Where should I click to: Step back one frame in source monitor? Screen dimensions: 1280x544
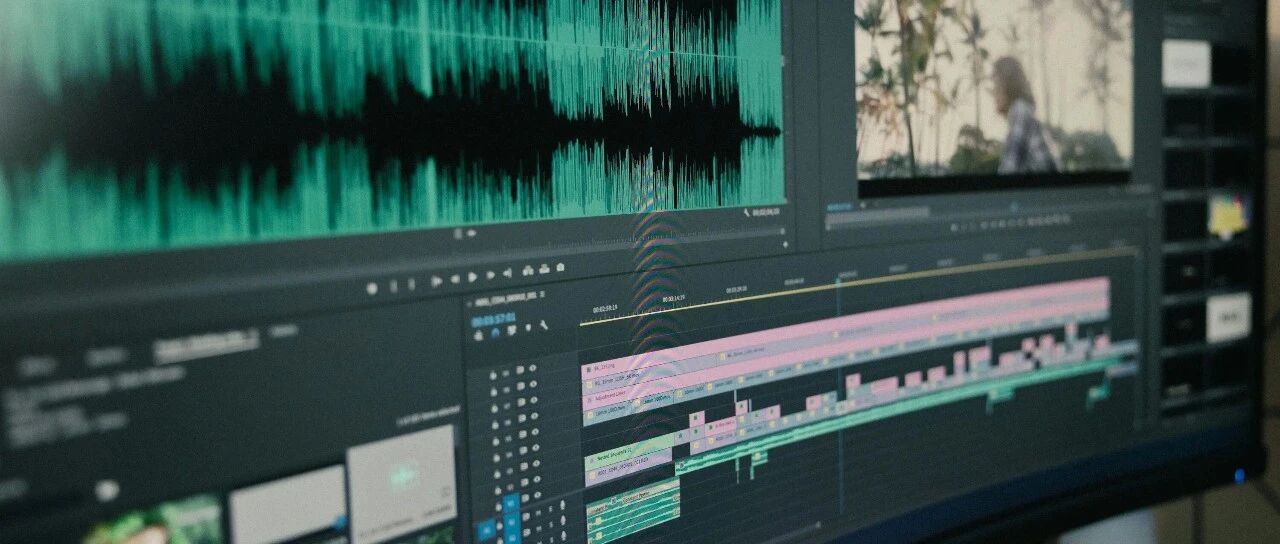(x=455, y=279)
